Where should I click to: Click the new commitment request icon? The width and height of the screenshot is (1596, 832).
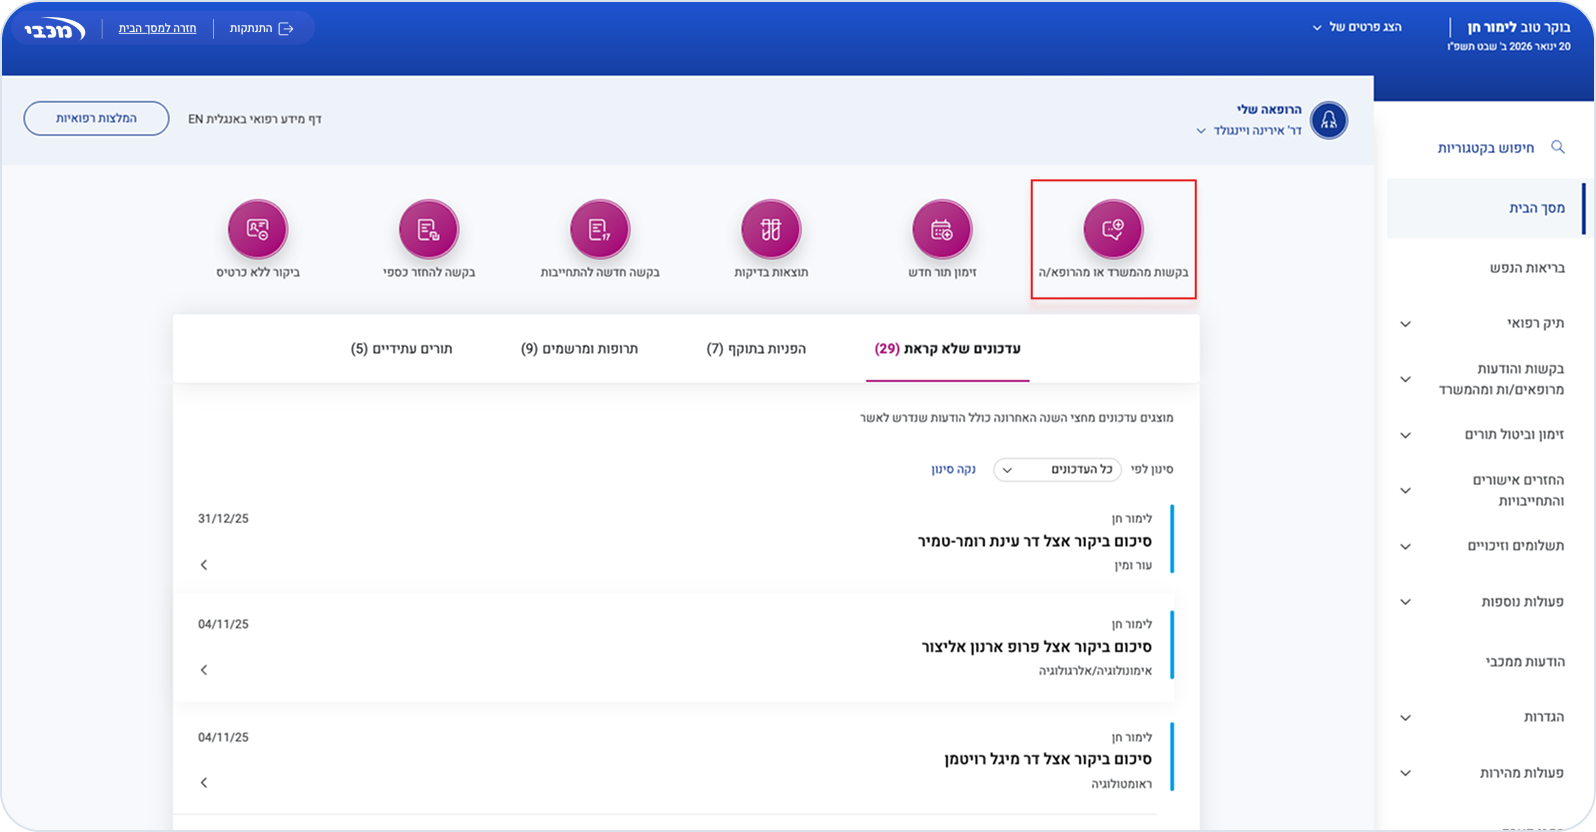(x=599, y=229)
